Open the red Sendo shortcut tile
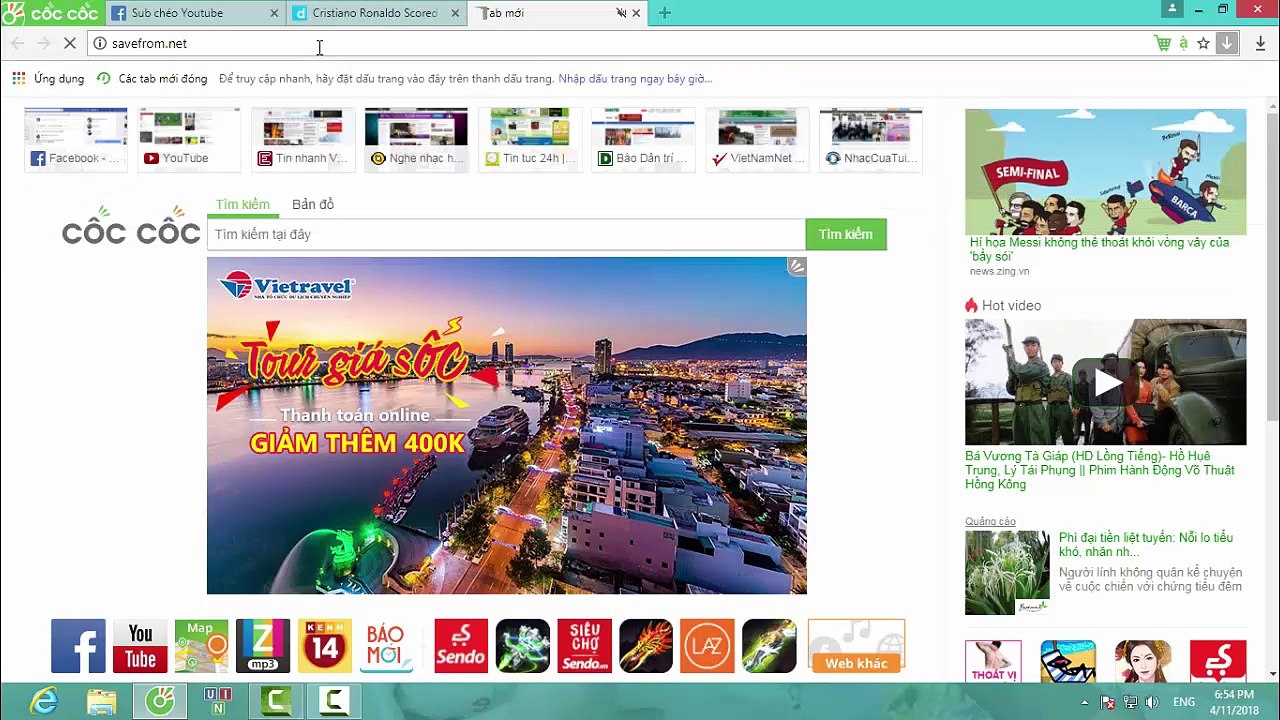The image size is (1280, 720). (x=461, y=646)
